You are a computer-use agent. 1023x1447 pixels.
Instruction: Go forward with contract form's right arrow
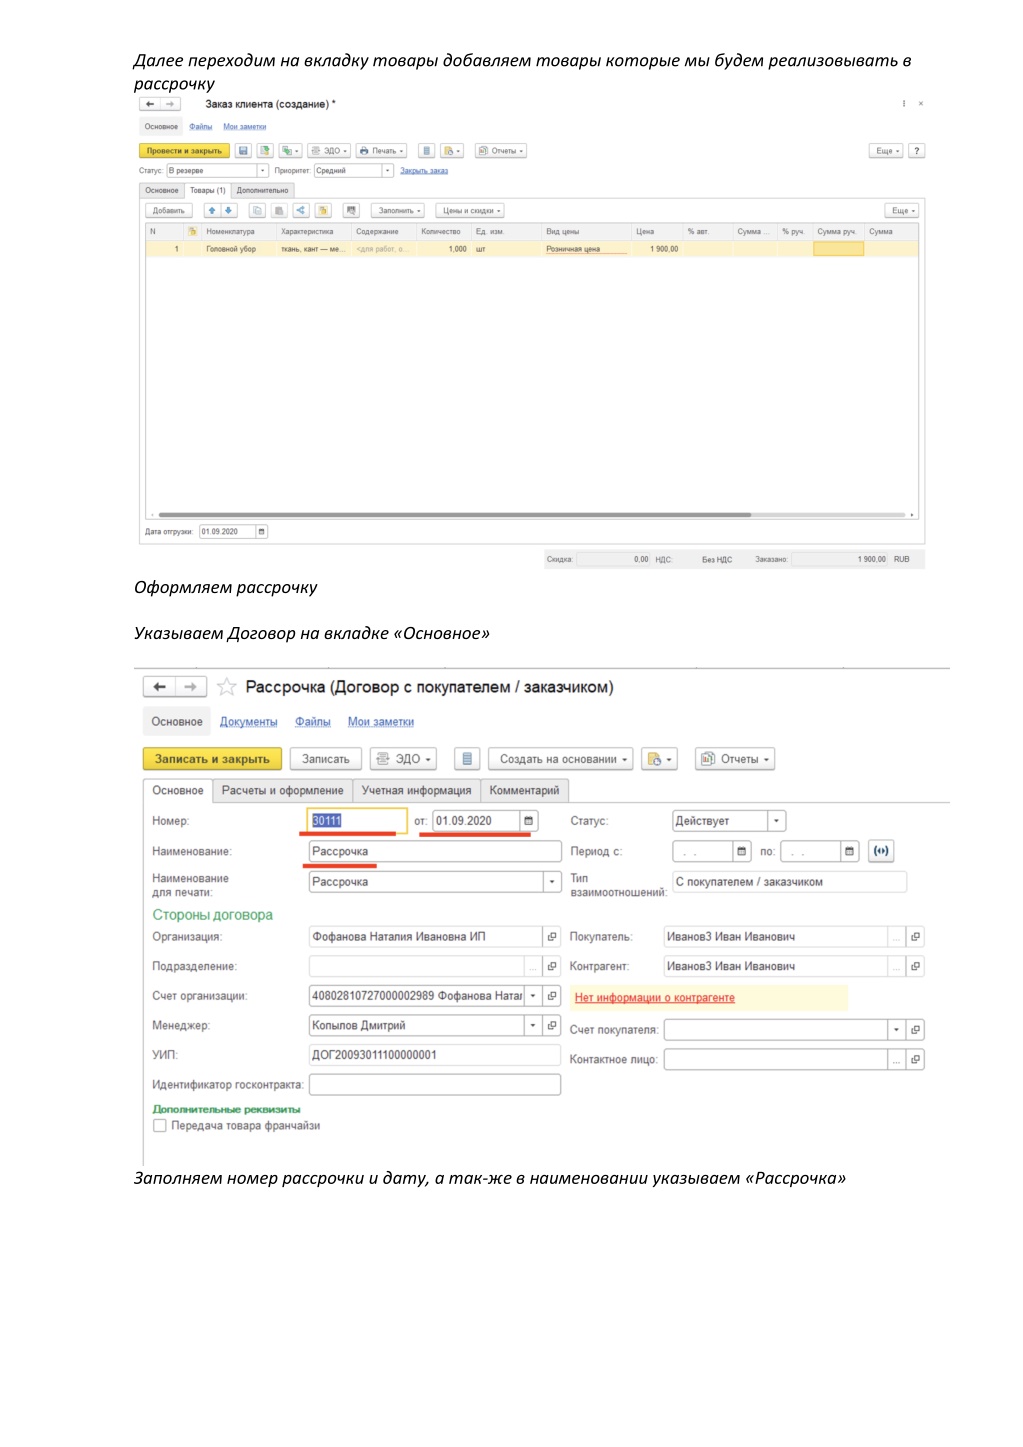[191, 687]
